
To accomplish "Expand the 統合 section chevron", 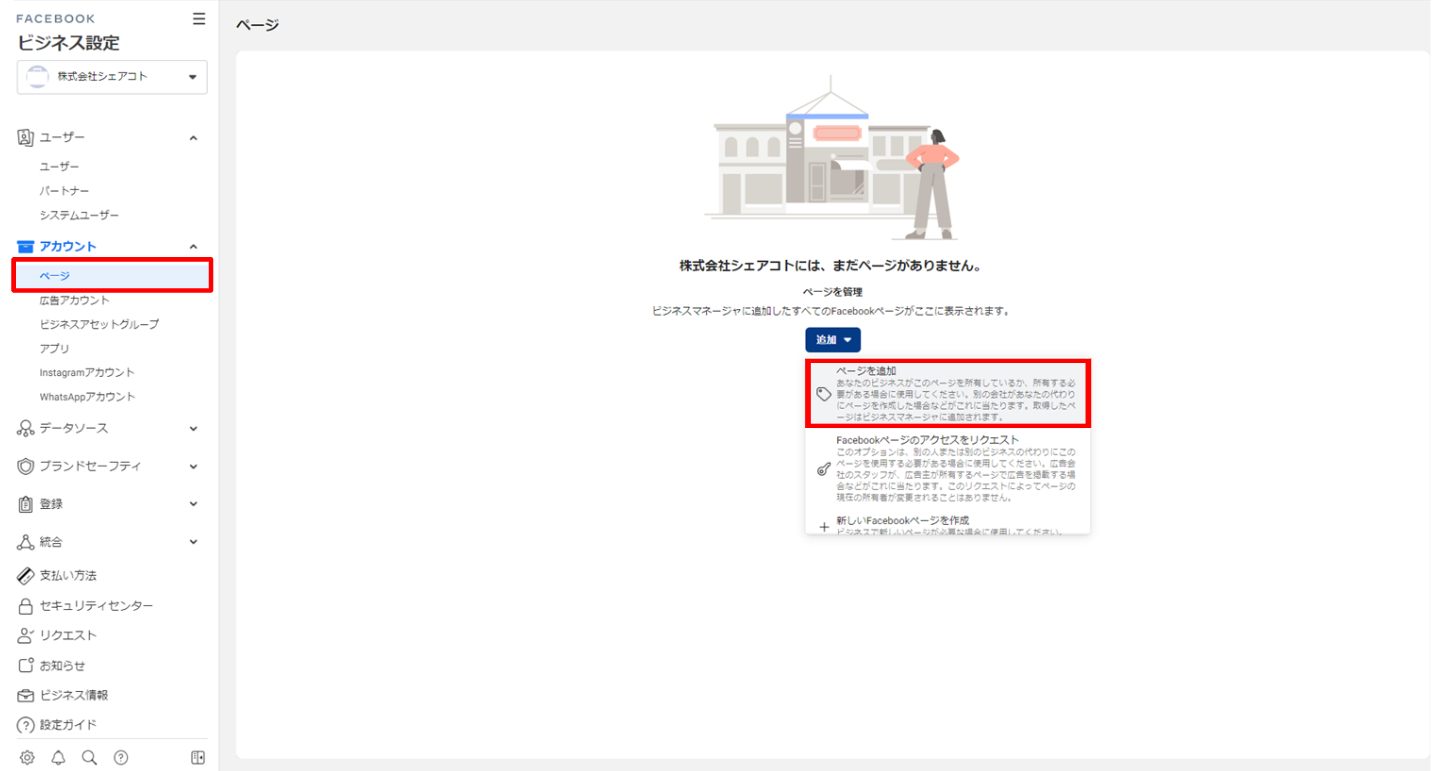I will (193, 542).
